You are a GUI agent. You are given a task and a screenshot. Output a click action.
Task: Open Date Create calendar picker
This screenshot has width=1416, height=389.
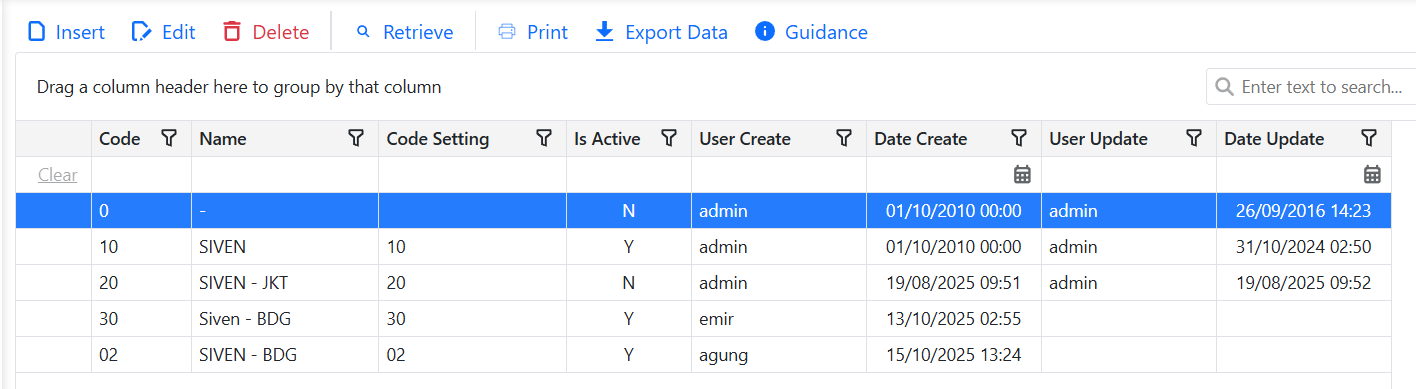click(1022, 175)
